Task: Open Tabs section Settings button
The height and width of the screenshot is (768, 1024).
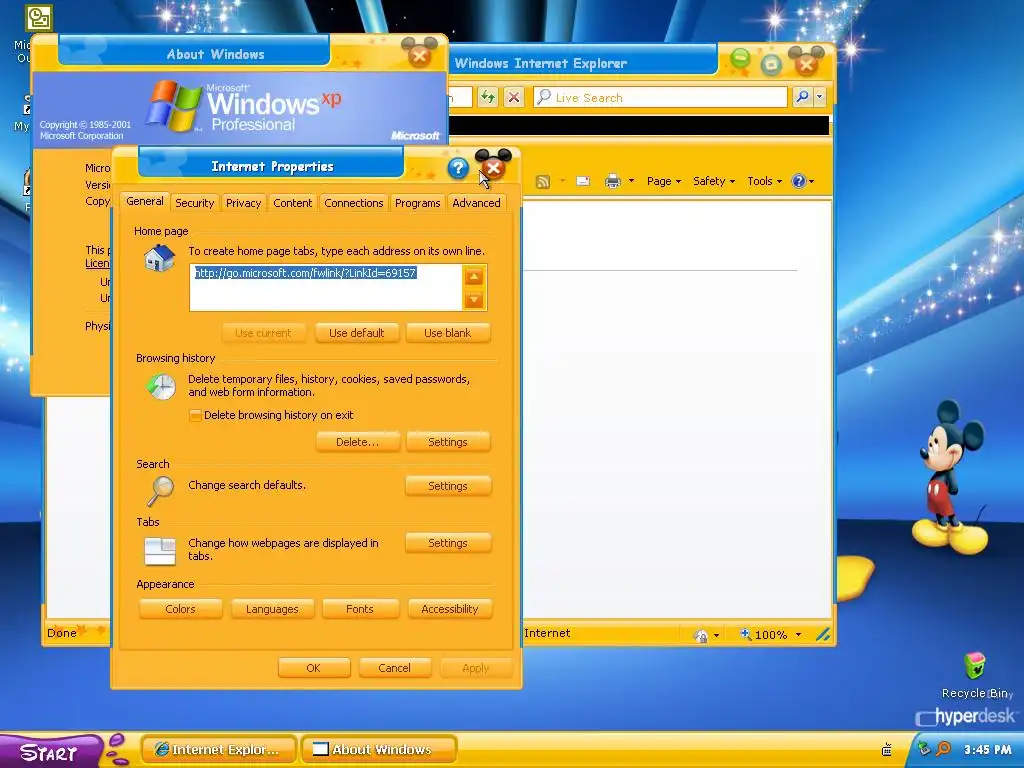Action: (447, 543)
